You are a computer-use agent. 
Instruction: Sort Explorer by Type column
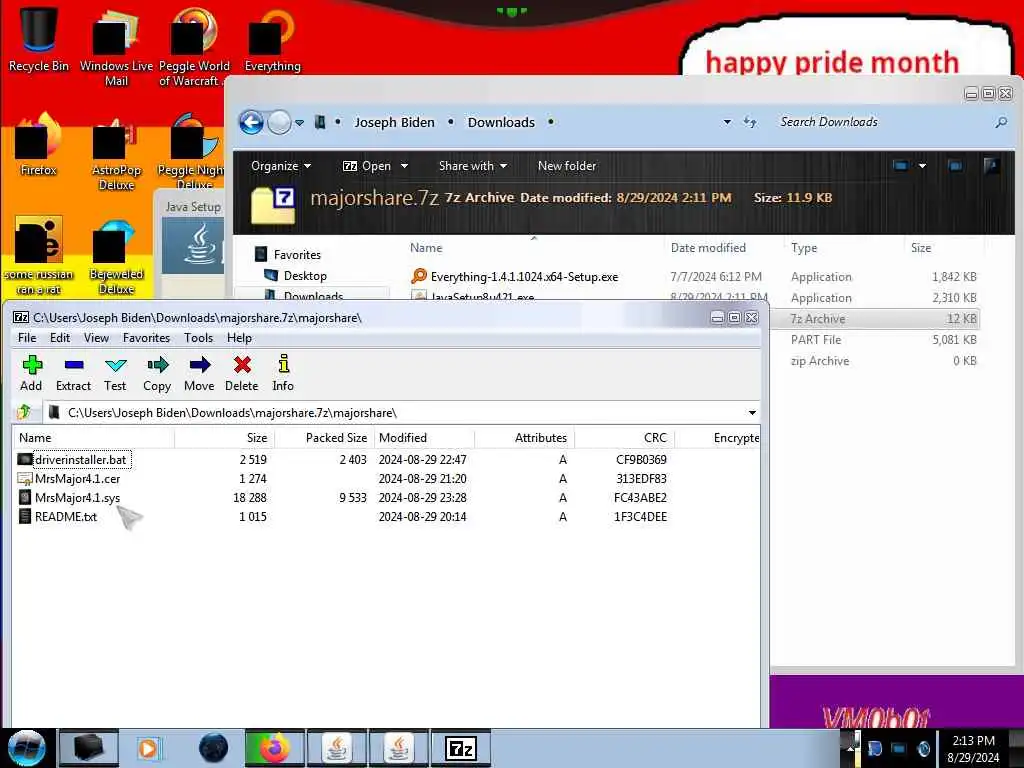(804, 248)
